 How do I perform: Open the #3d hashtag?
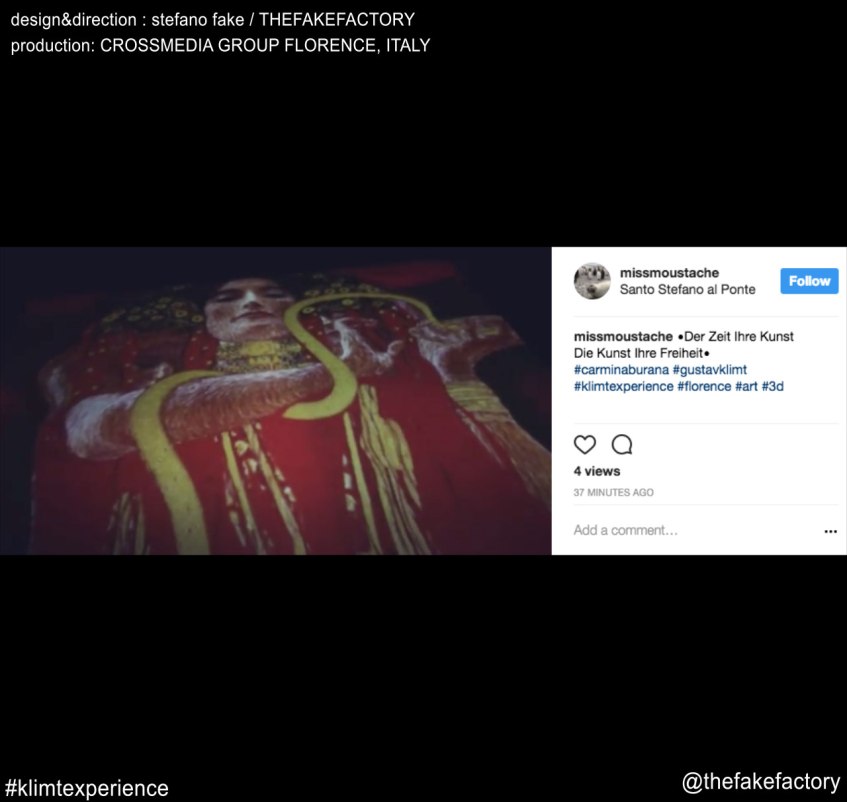(772, 387)
